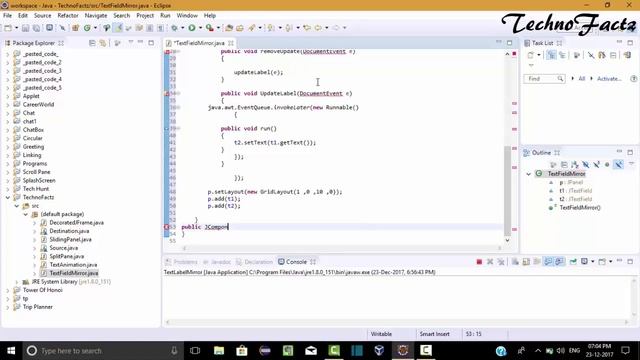Click the Windows Start button
This screenshot has width=640, height=360.
11,350
